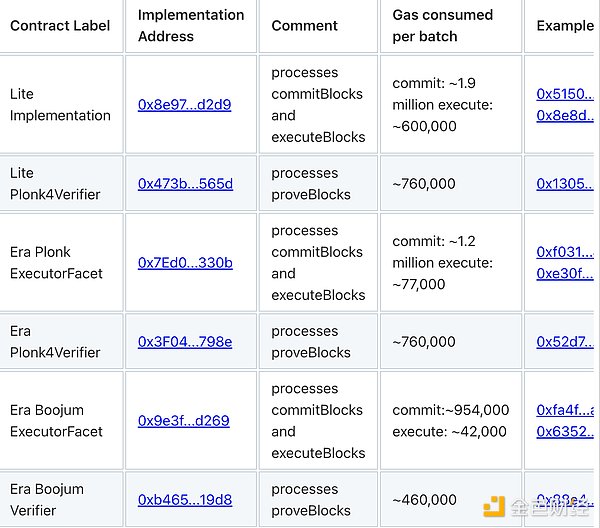The height and width of the screenshot is (528, 600).
Task: Click the gold logo watermark icon
Action: [x=495, y=506]
